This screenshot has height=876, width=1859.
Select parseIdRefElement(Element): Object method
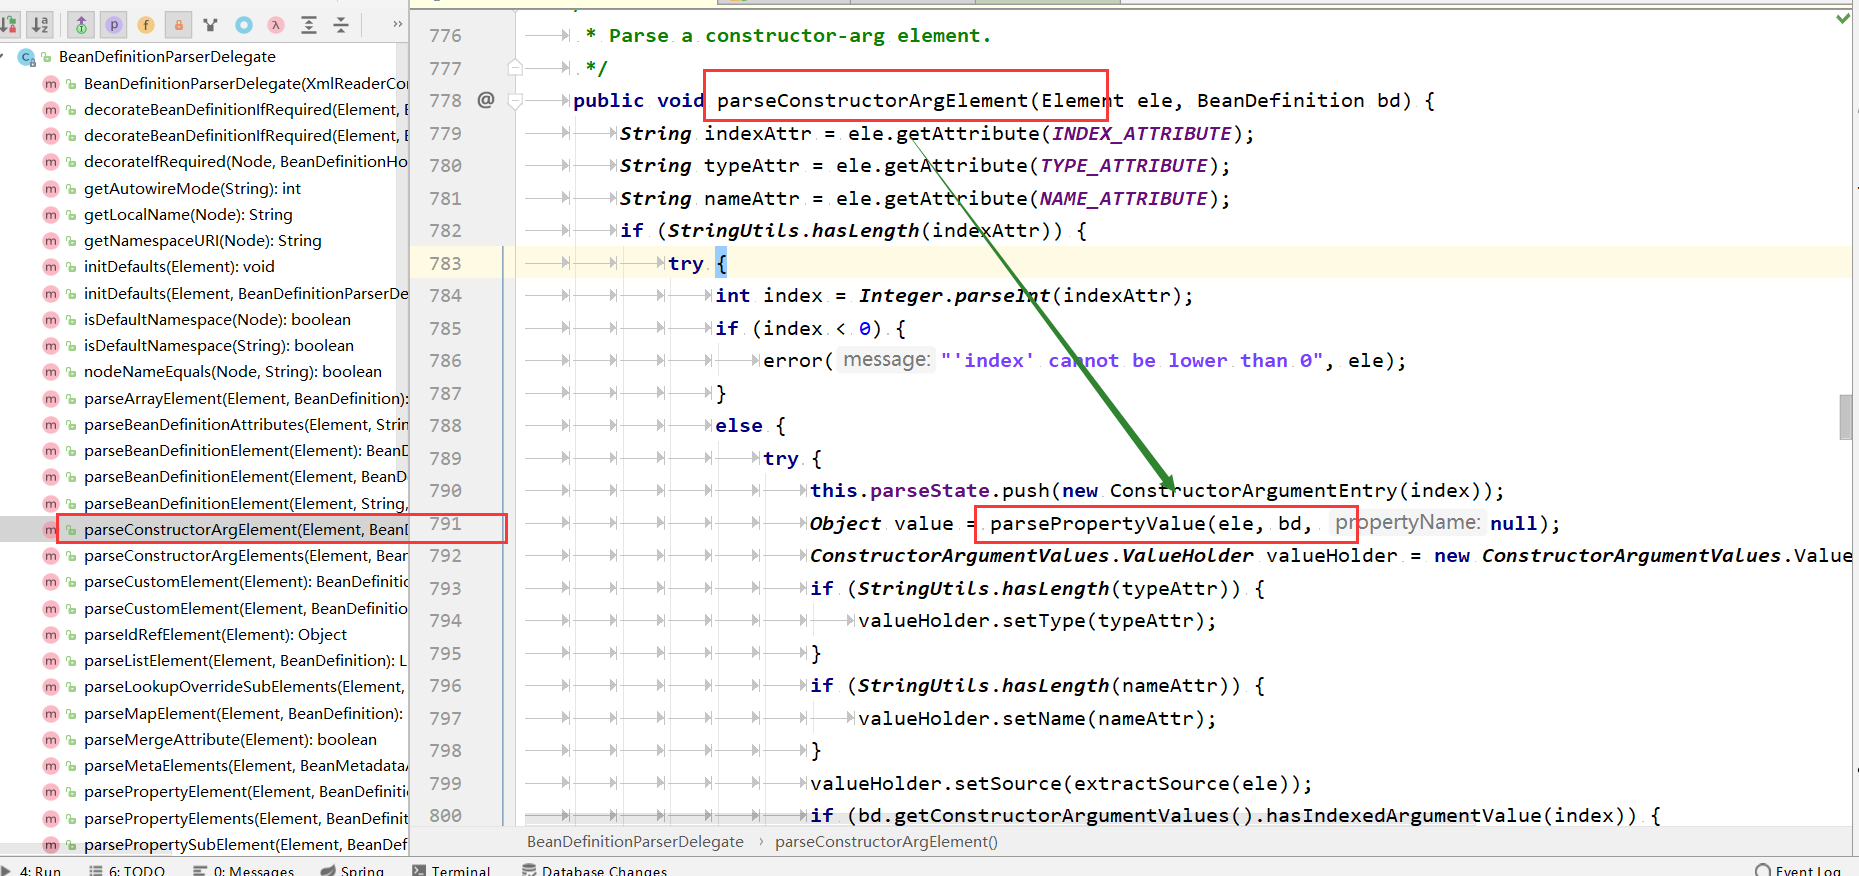pos(215,634)
